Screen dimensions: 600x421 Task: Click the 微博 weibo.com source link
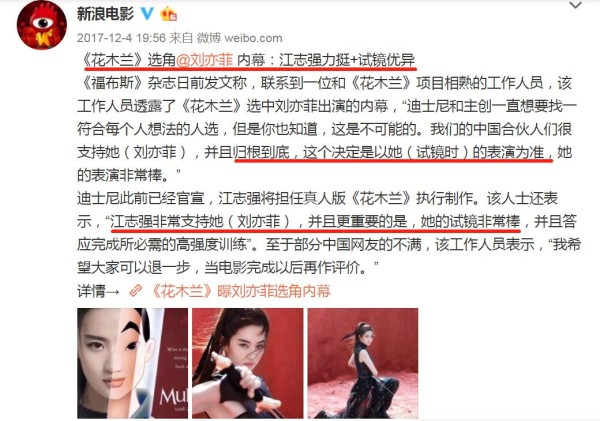tap(240, 38)
